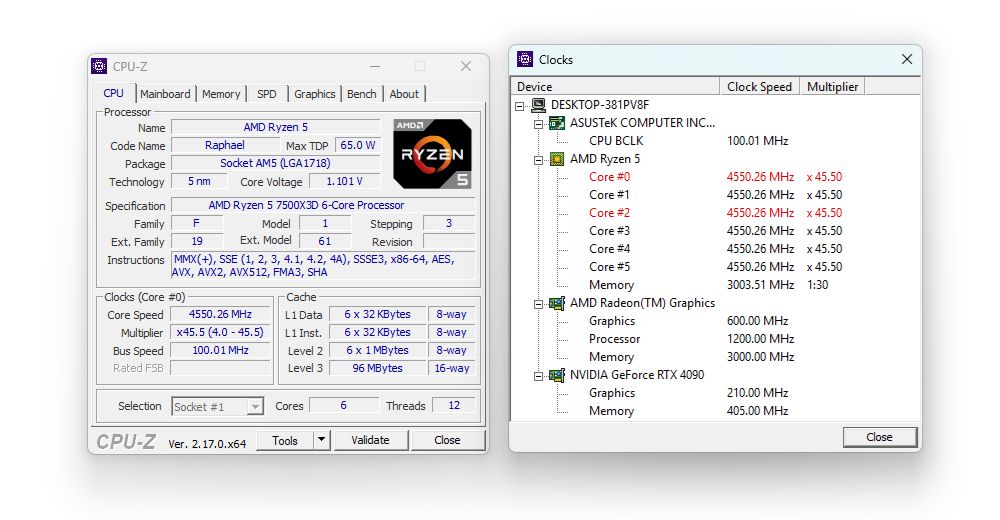Click the Max TDP value 65.0 W
The image size is (1000, 520).
357,145
